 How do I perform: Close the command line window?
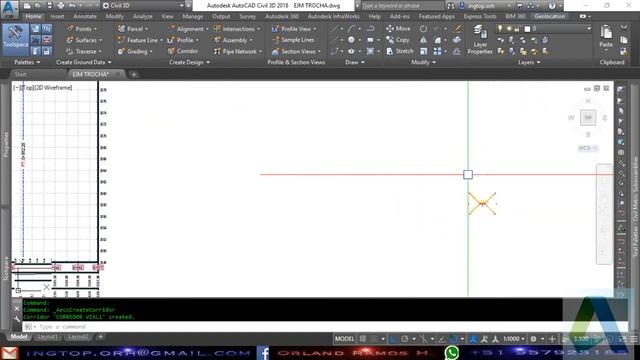pyautogui.click(x=17, y=309)
